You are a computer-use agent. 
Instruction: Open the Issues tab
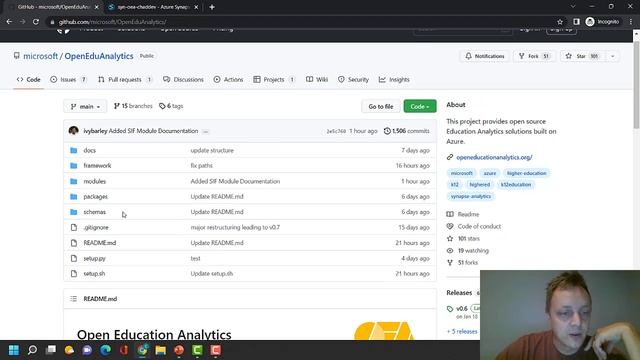click(68, 80)
